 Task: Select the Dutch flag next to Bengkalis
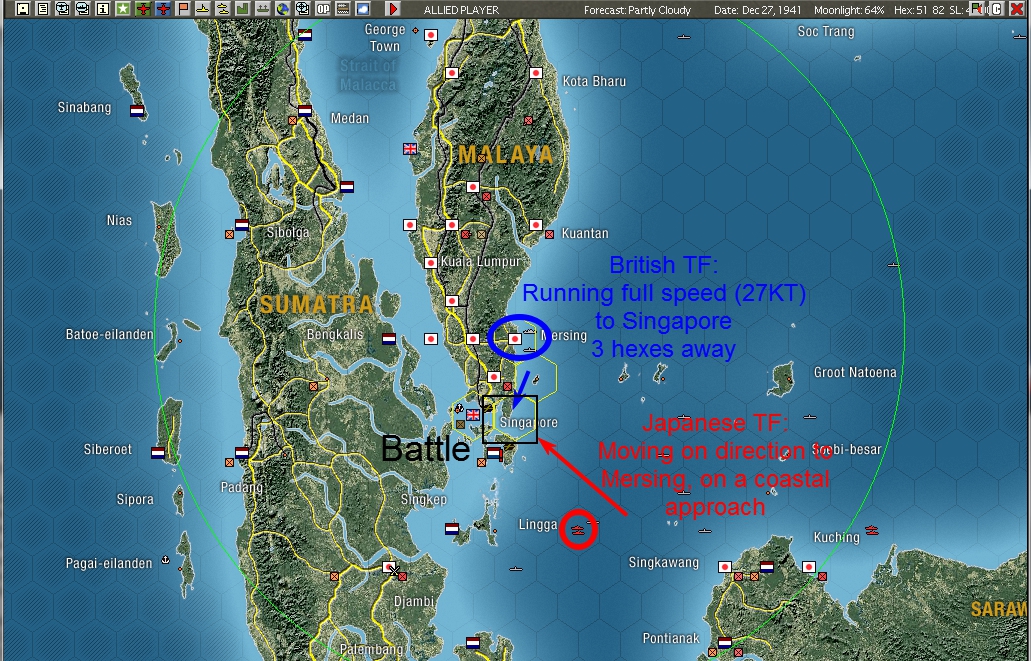coord(389,339)
